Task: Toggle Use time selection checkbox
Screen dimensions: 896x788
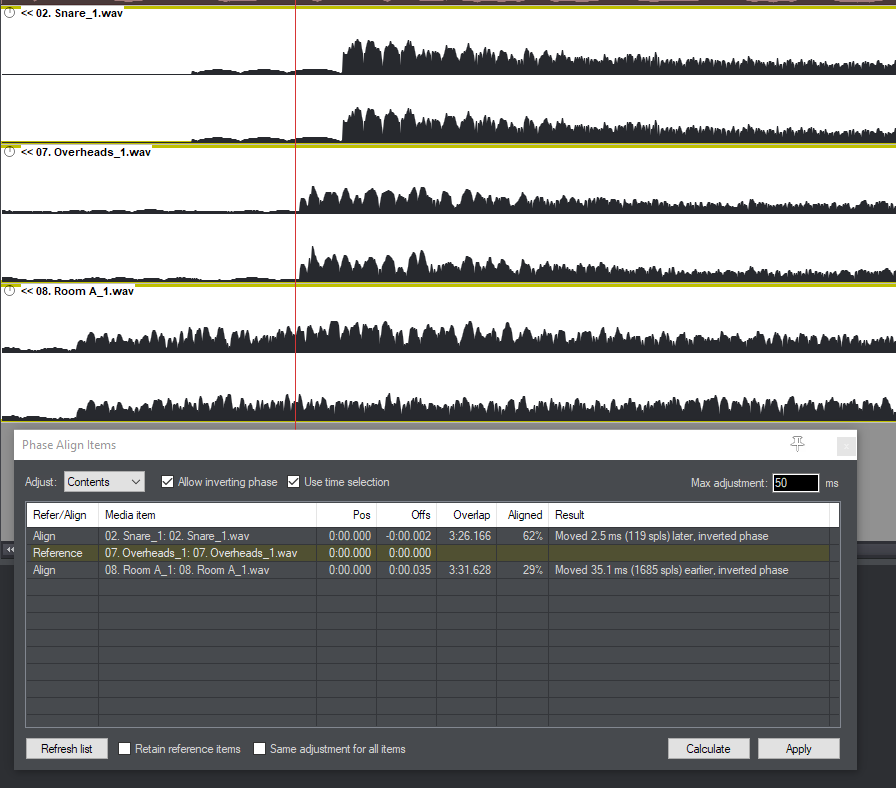Action: click(293, 482)
